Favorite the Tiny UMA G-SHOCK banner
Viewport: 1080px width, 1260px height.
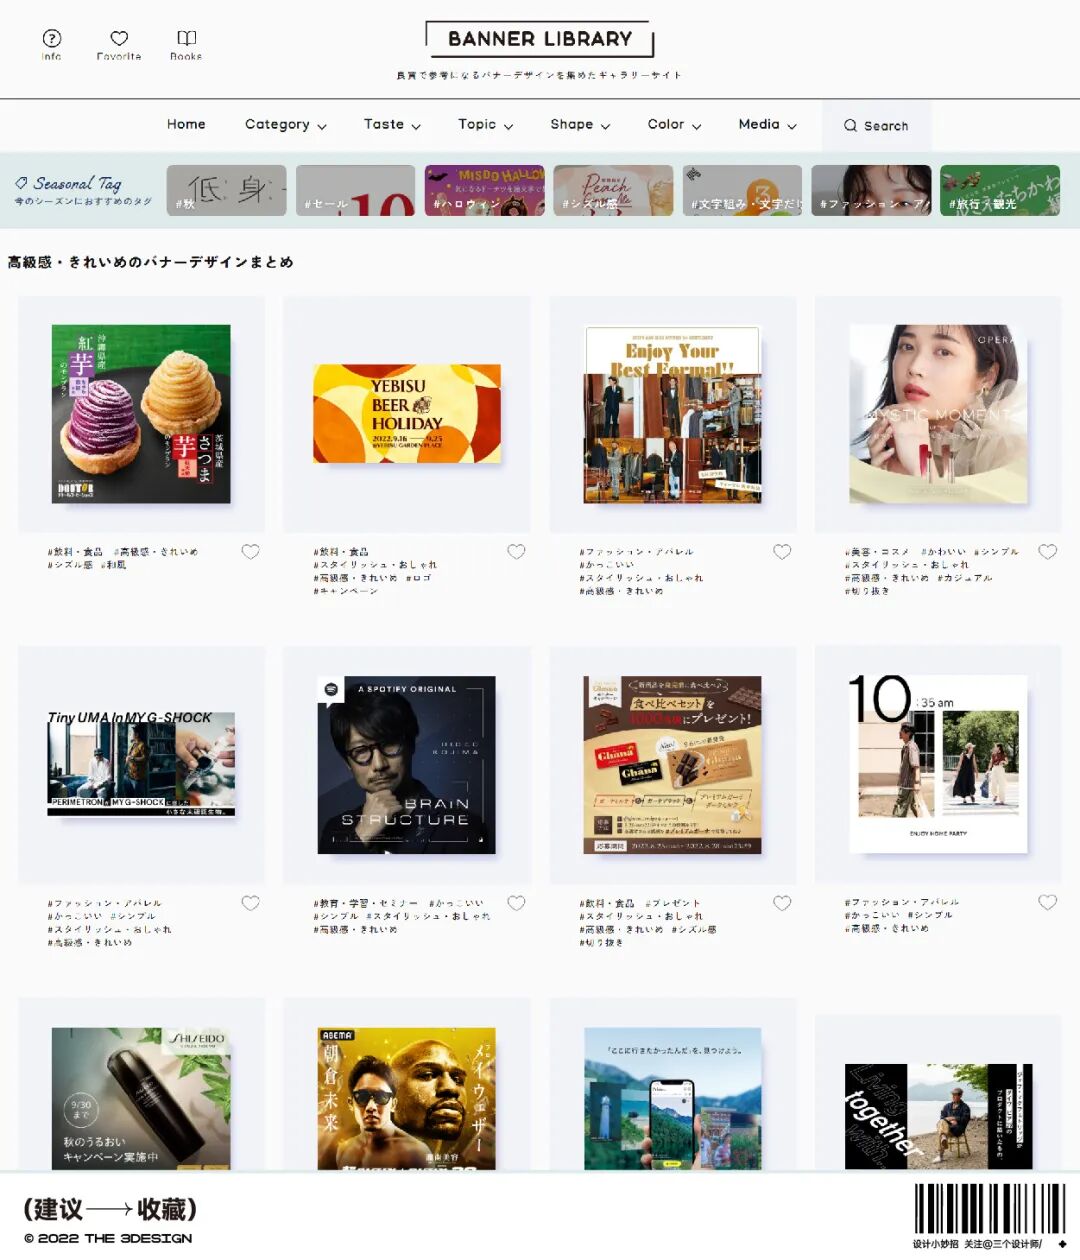point(251,903)
